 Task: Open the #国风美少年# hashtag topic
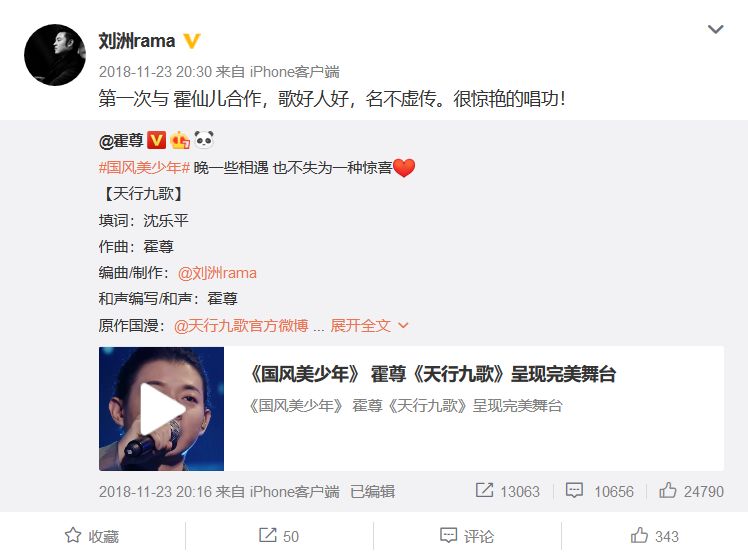point(145,167)
